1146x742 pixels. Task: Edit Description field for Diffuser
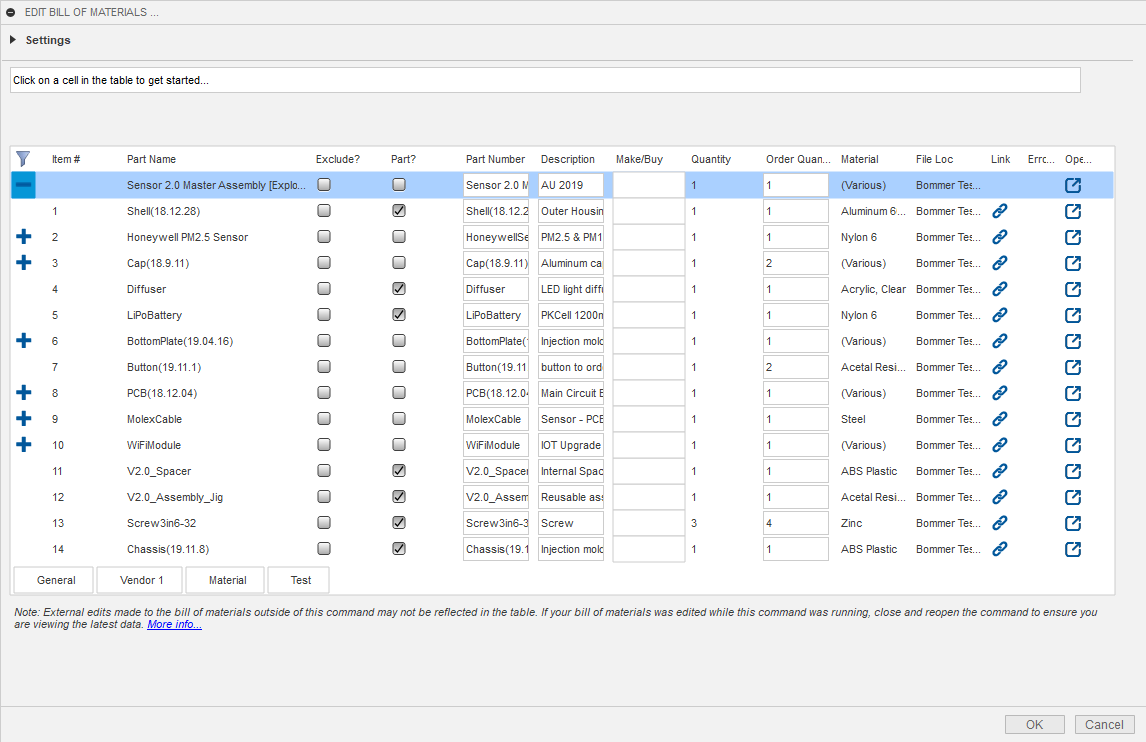[x=571, y=289]
